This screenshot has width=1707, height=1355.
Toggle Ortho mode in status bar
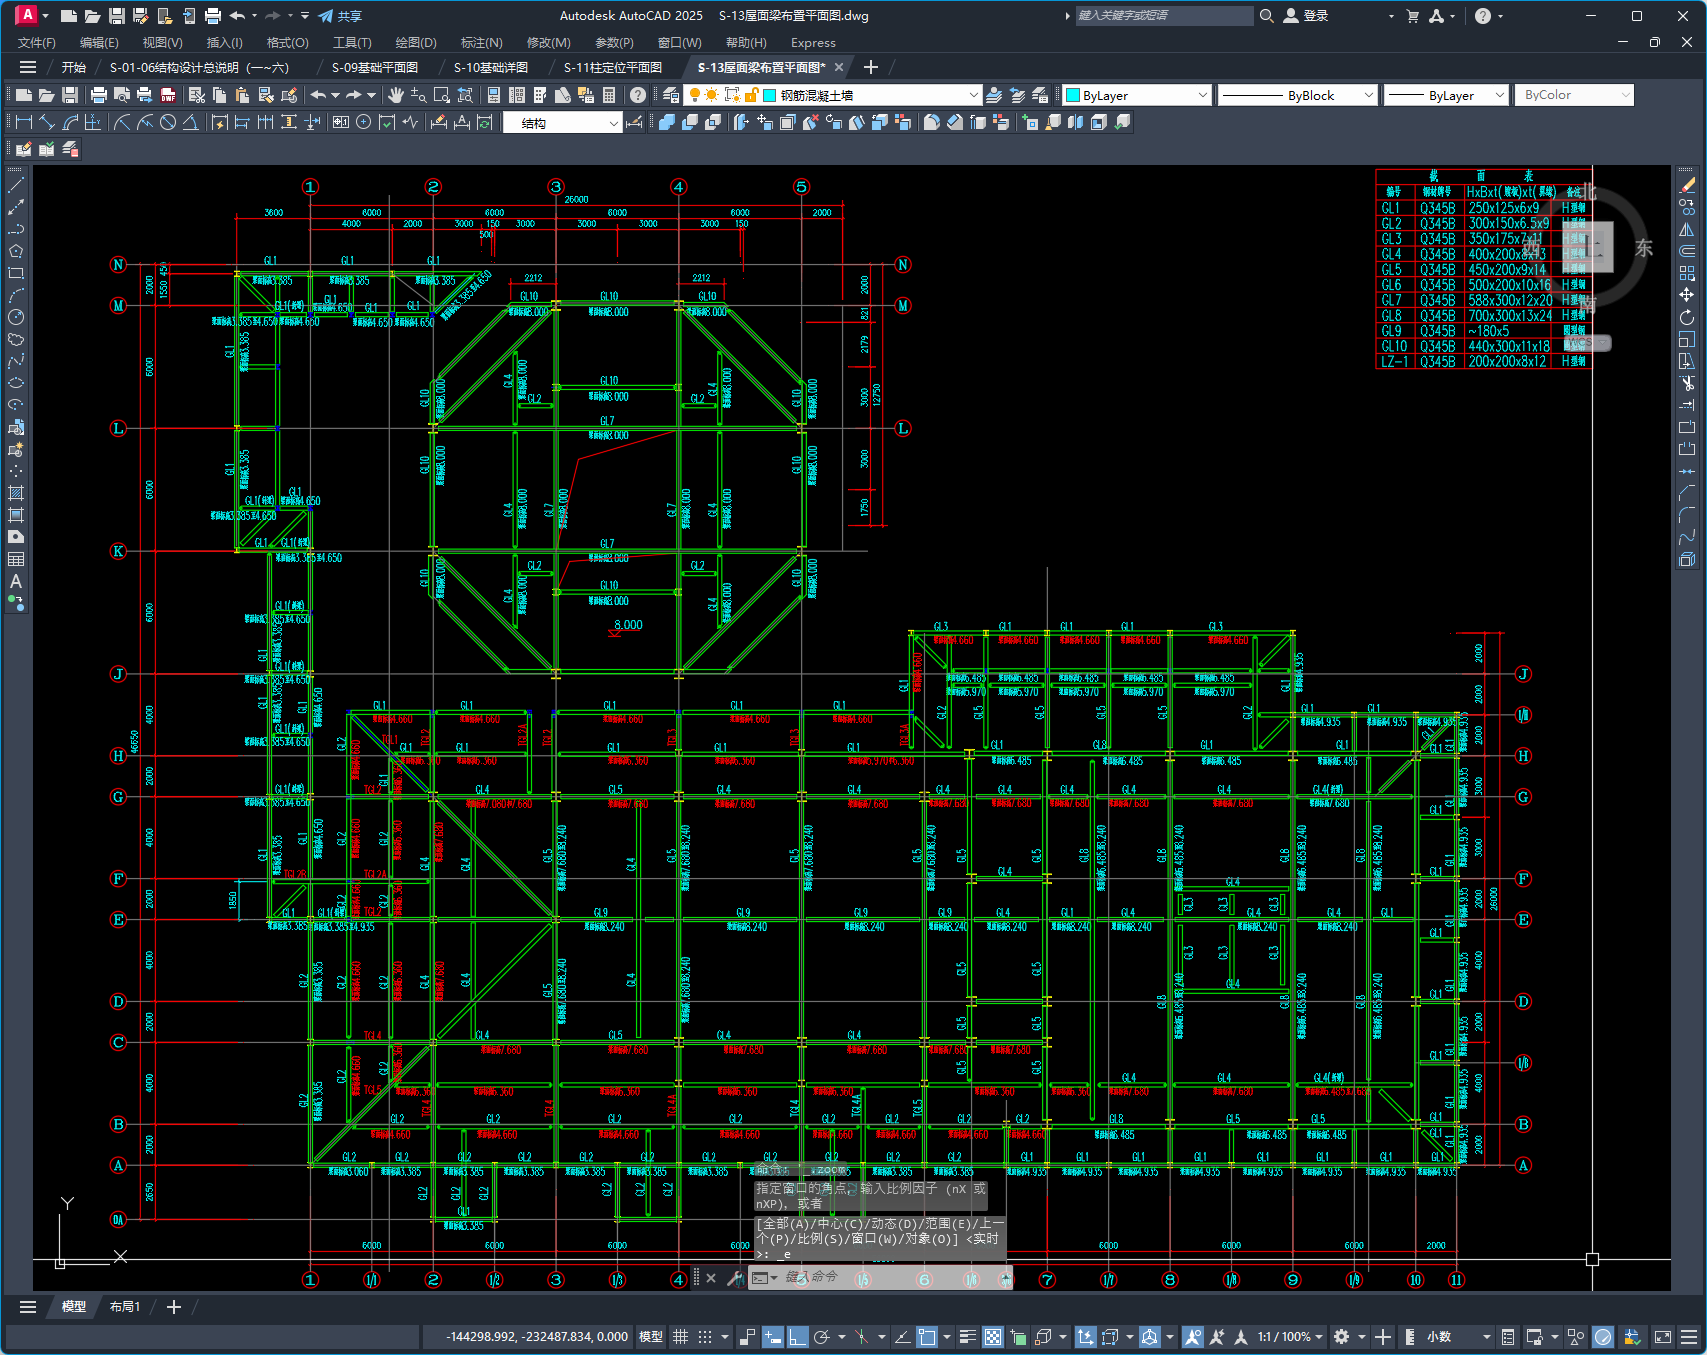[797, 1337]
